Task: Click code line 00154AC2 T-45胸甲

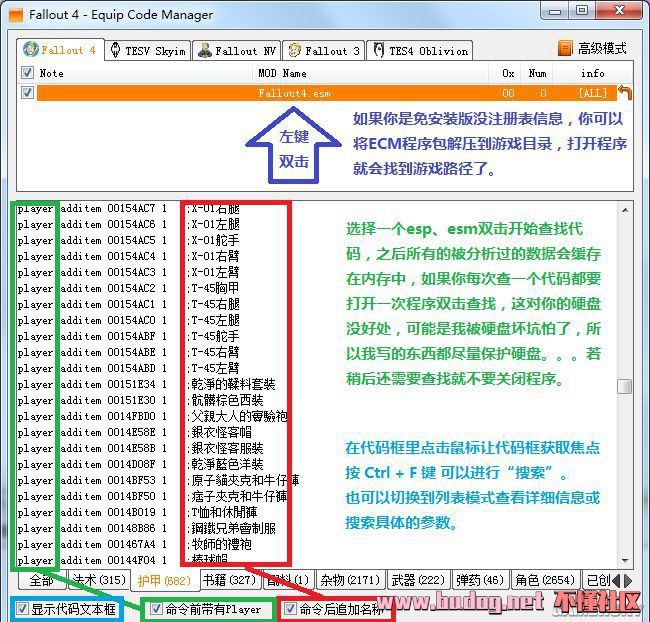Action: (129, 288)
